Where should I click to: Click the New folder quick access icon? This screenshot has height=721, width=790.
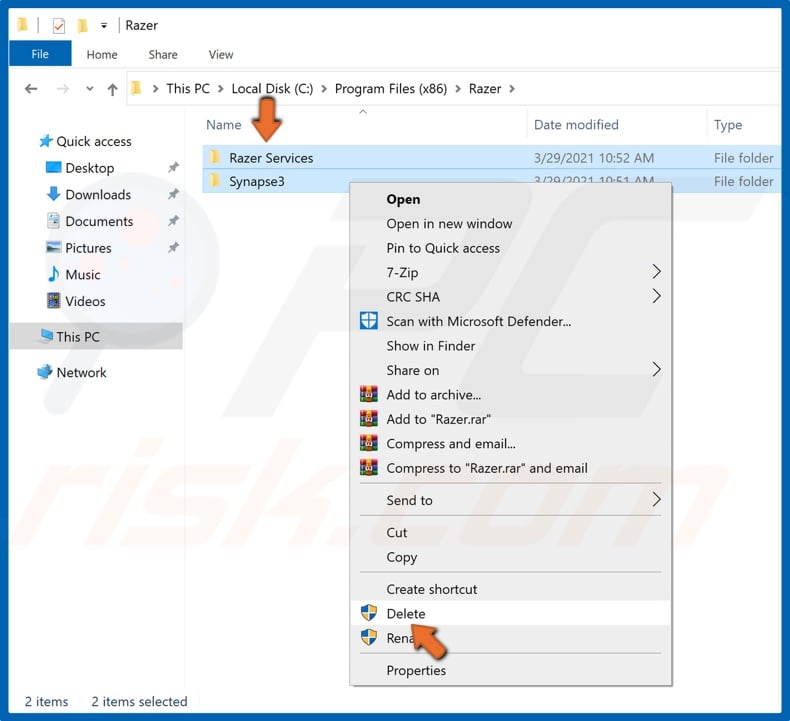pyautogui.click(x=82, y=25)
